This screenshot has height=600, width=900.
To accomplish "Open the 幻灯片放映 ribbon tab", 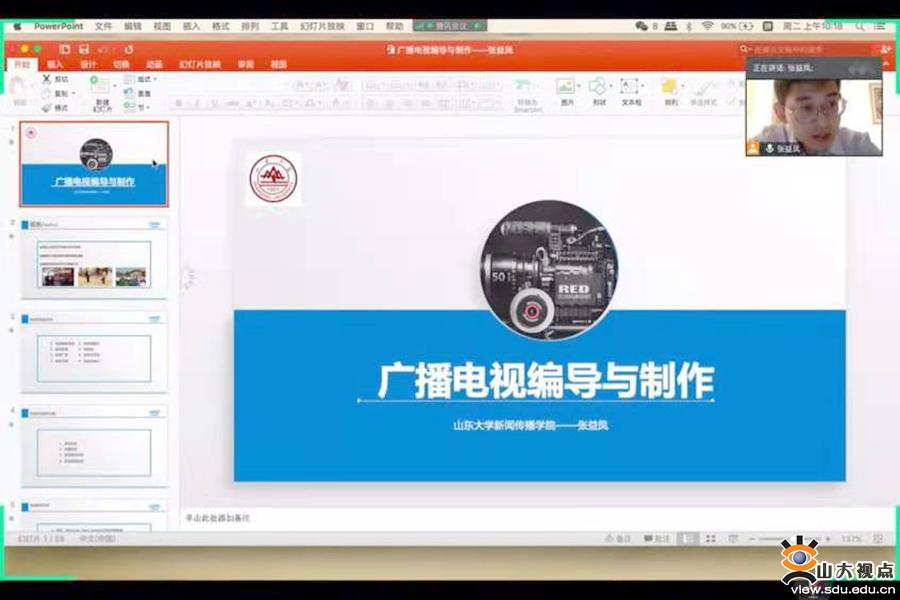I will pyautogui.click(x=200, y=64).
